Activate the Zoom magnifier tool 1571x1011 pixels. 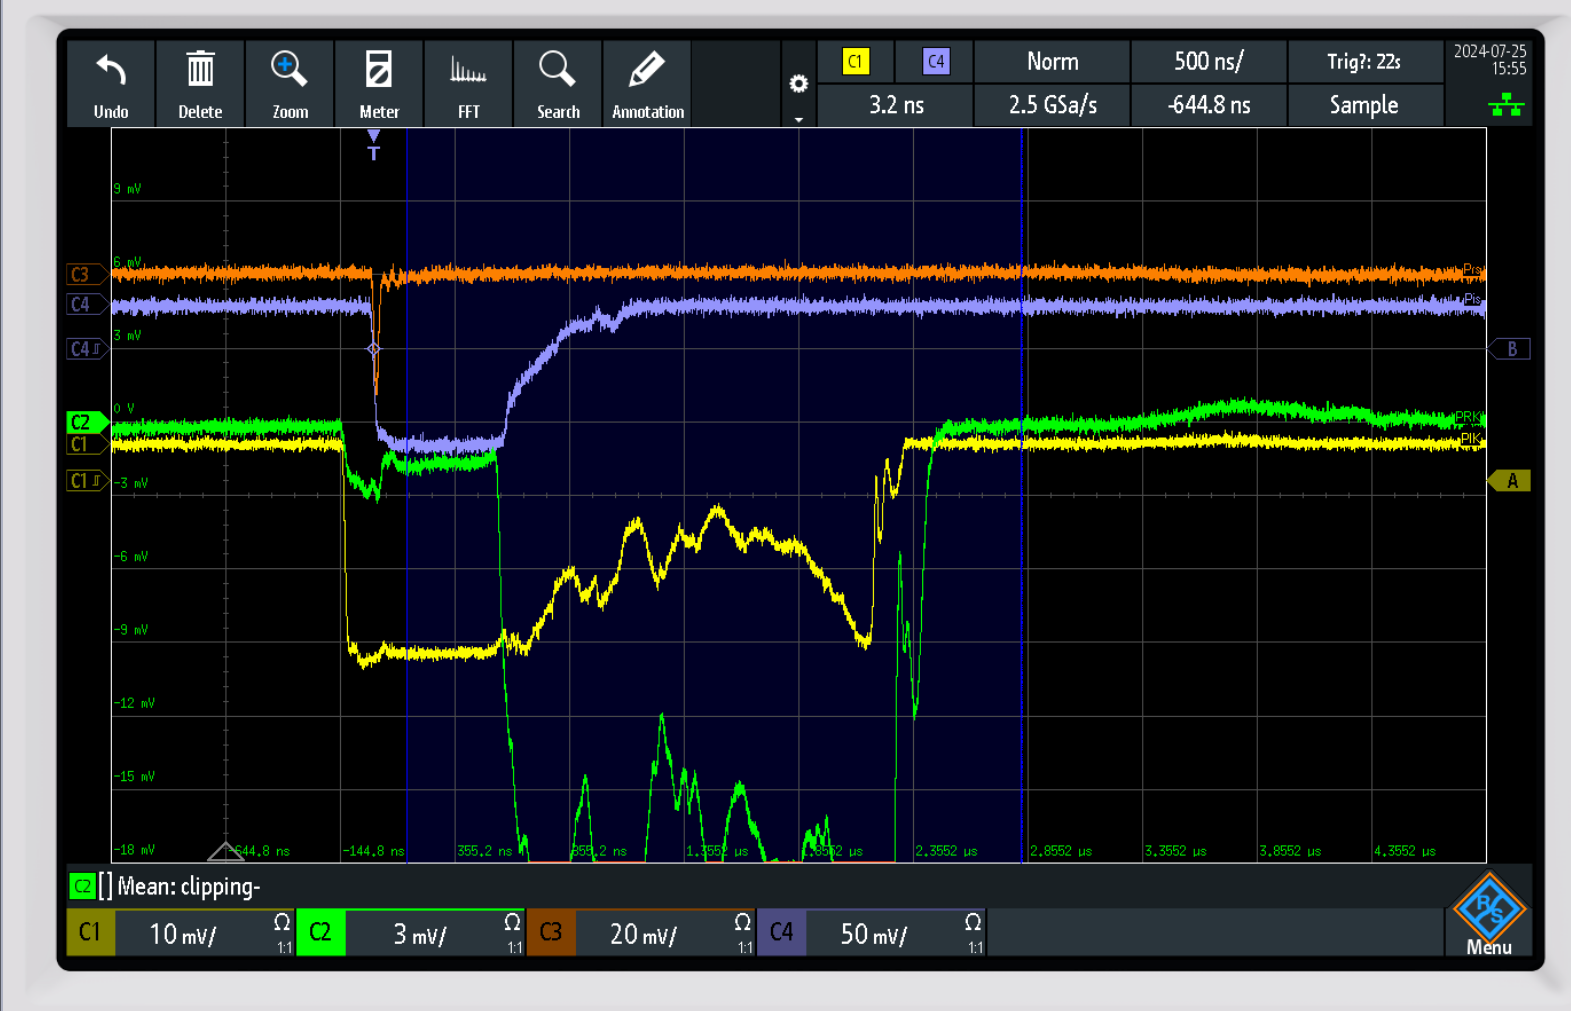tap(289, 72)
